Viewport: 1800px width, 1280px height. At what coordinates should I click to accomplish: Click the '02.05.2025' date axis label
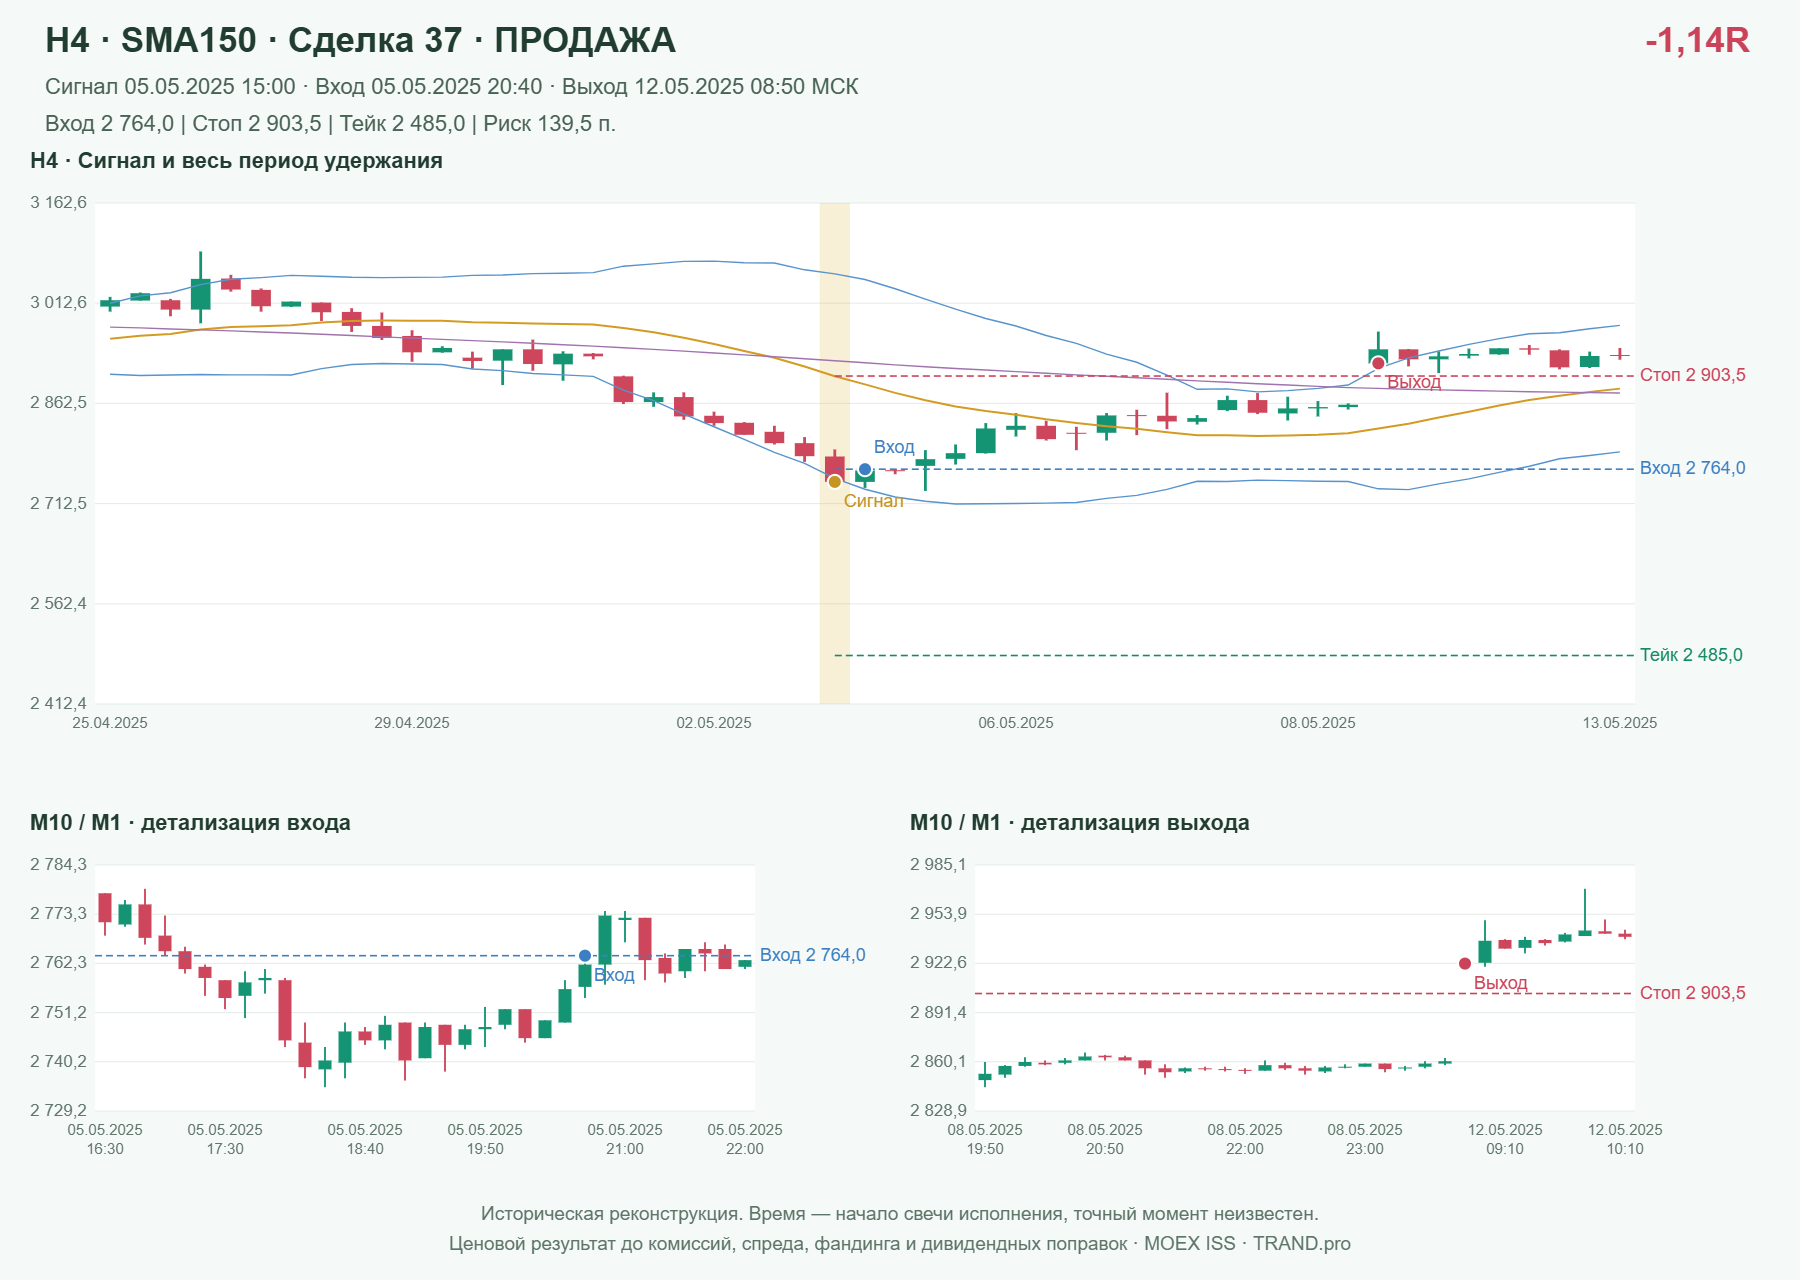714,723
